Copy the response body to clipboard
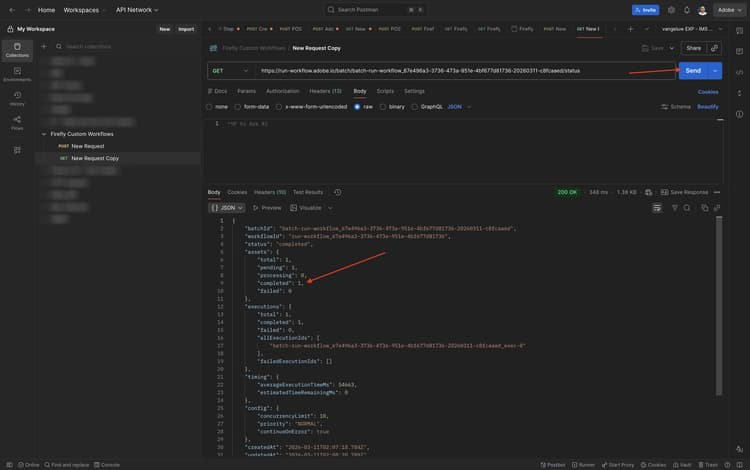750x470 pixels. (x=705, y=208)
